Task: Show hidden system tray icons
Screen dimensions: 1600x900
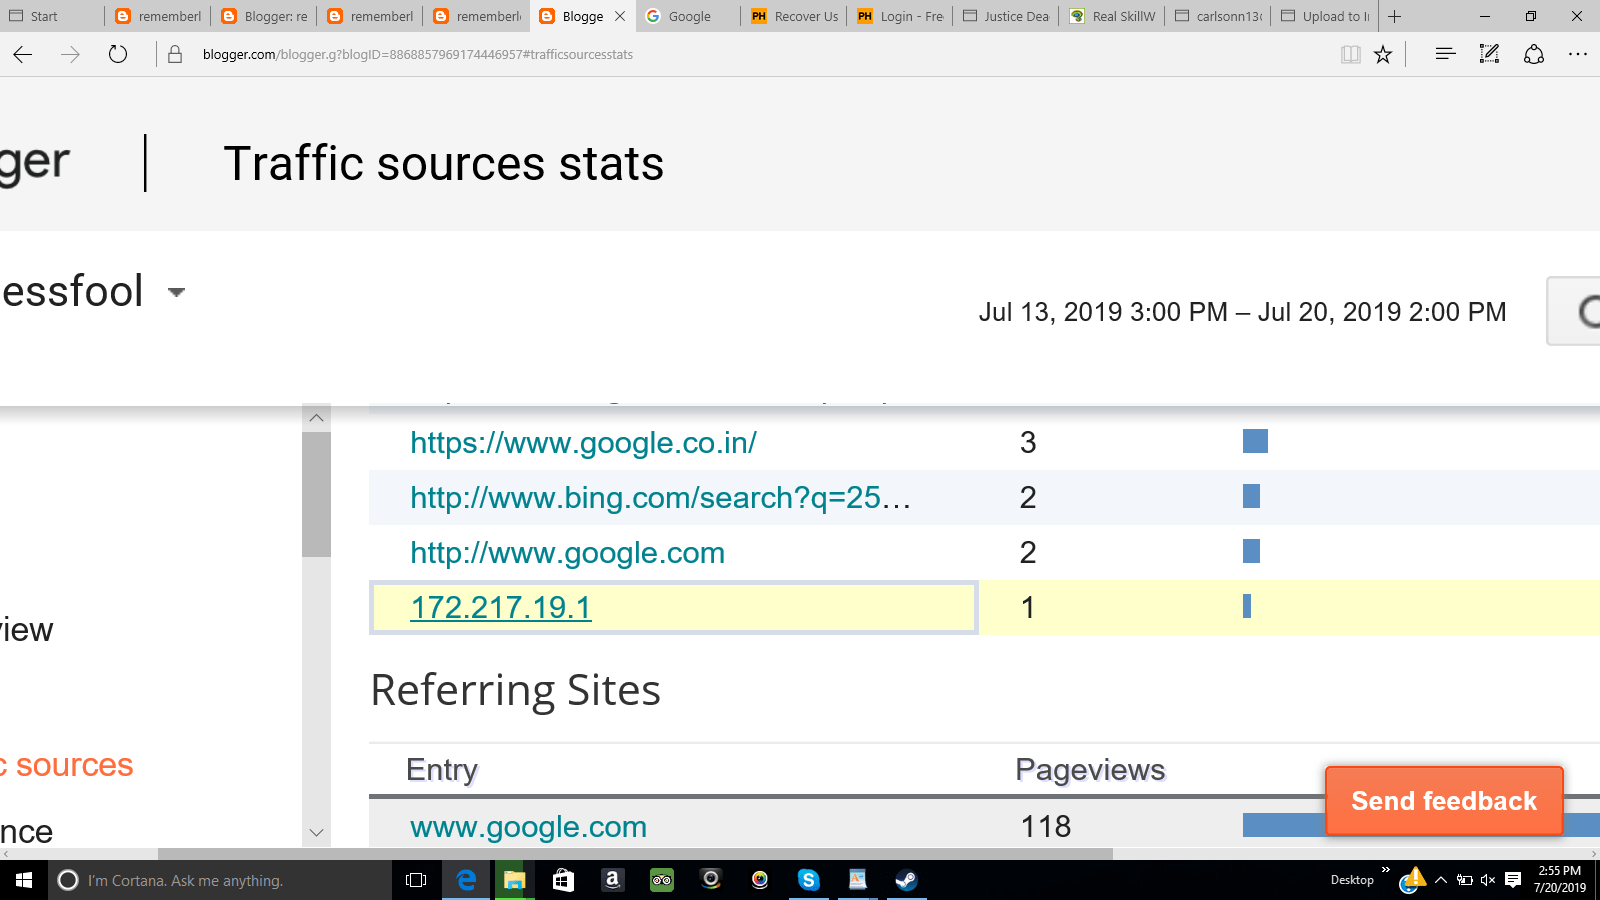Action: [1441, 880]
